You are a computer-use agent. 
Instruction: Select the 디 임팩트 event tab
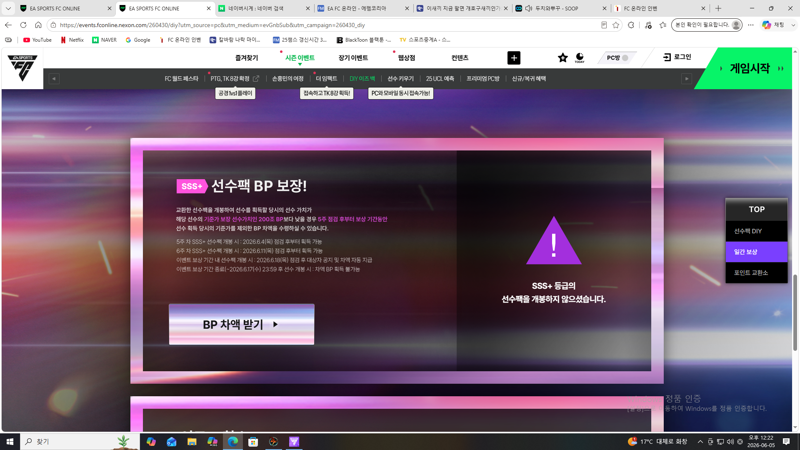(327, 79)
